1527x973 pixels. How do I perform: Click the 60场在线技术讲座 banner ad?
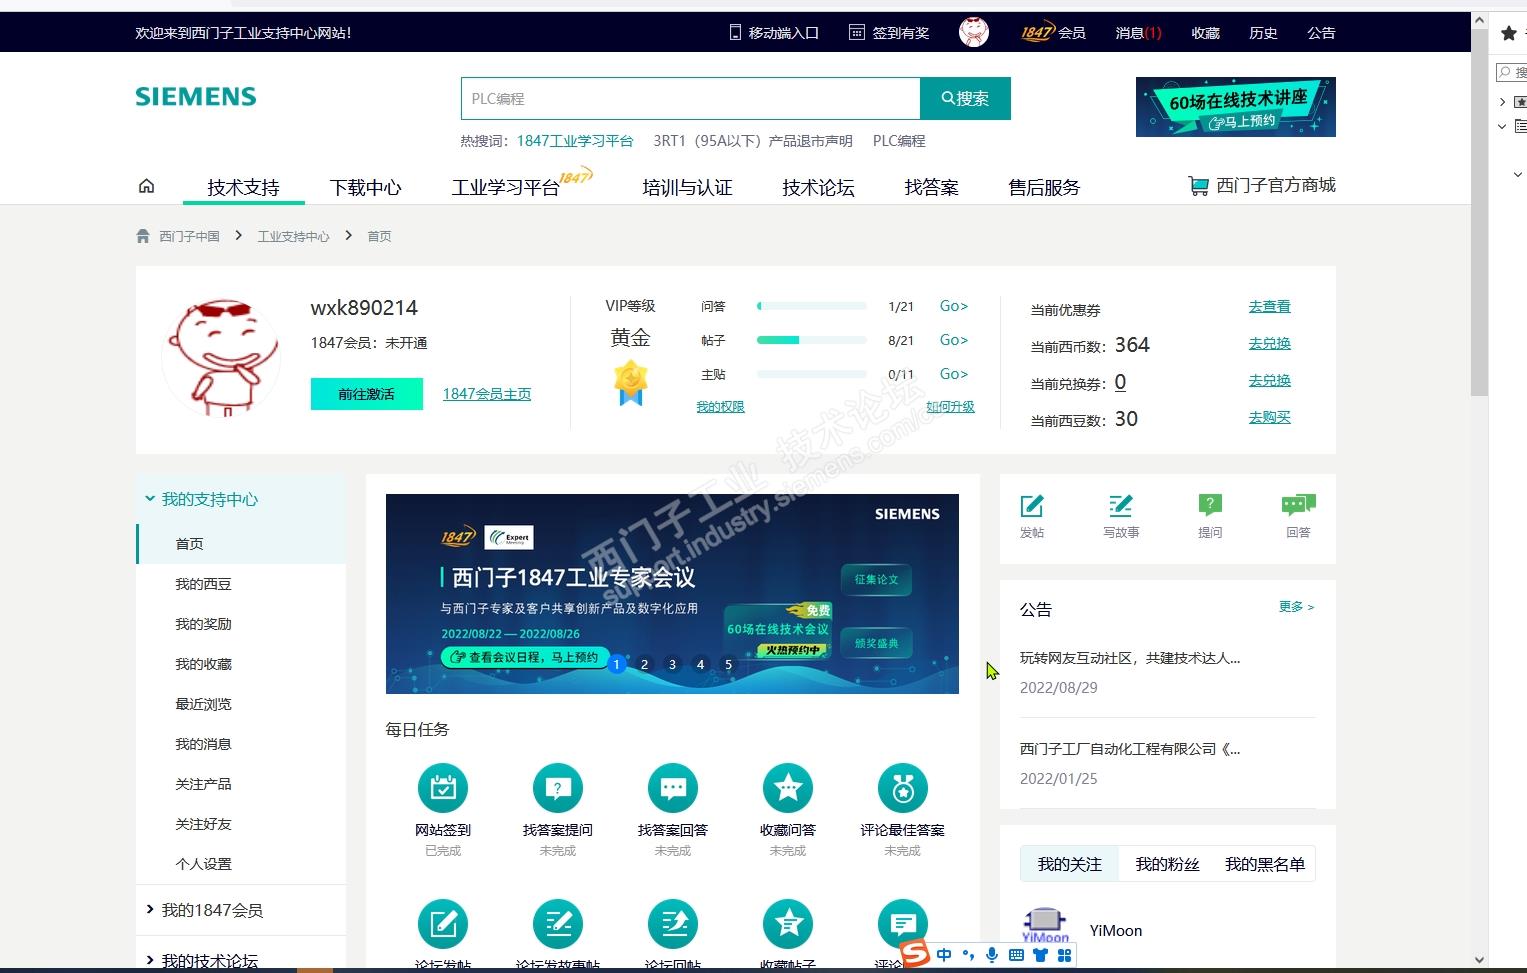click(1236, 107)
